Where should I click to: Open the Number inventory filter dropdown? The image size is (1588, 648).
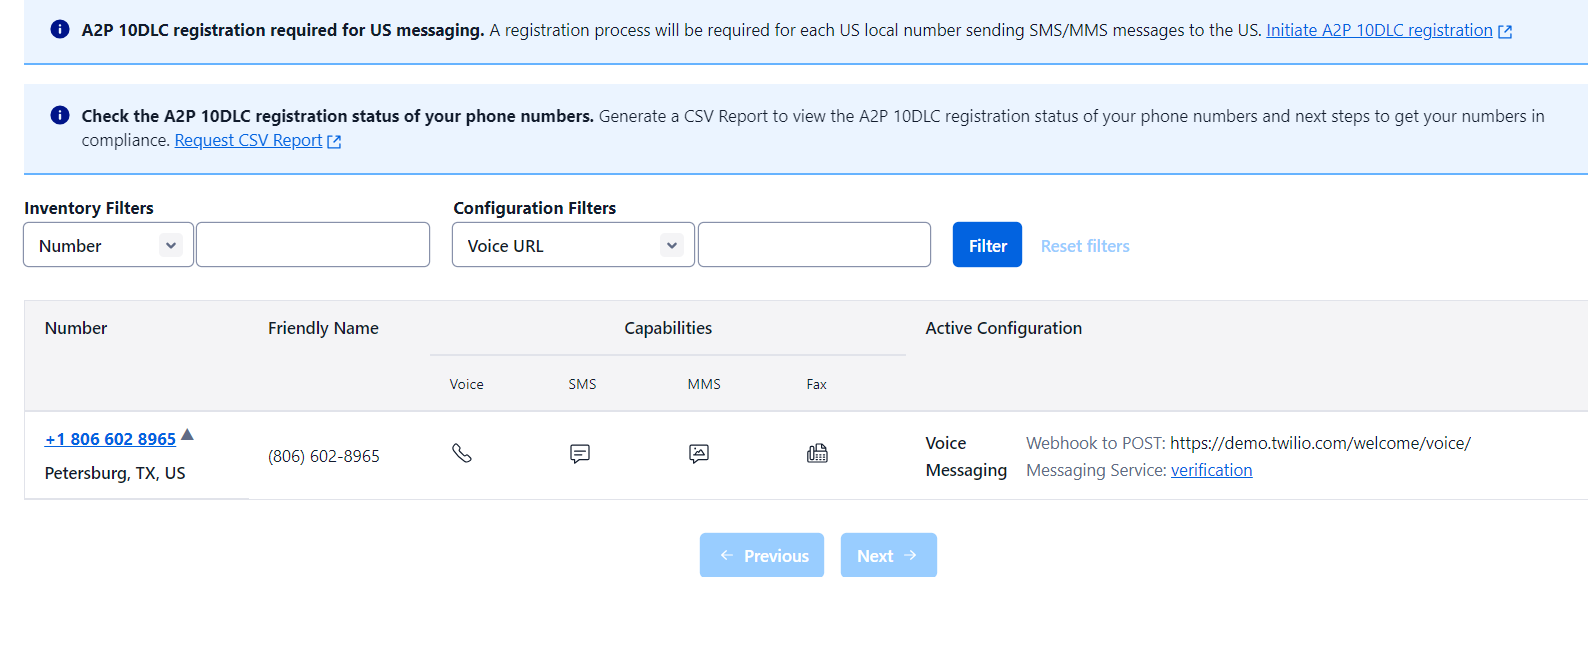click(108, 245)
